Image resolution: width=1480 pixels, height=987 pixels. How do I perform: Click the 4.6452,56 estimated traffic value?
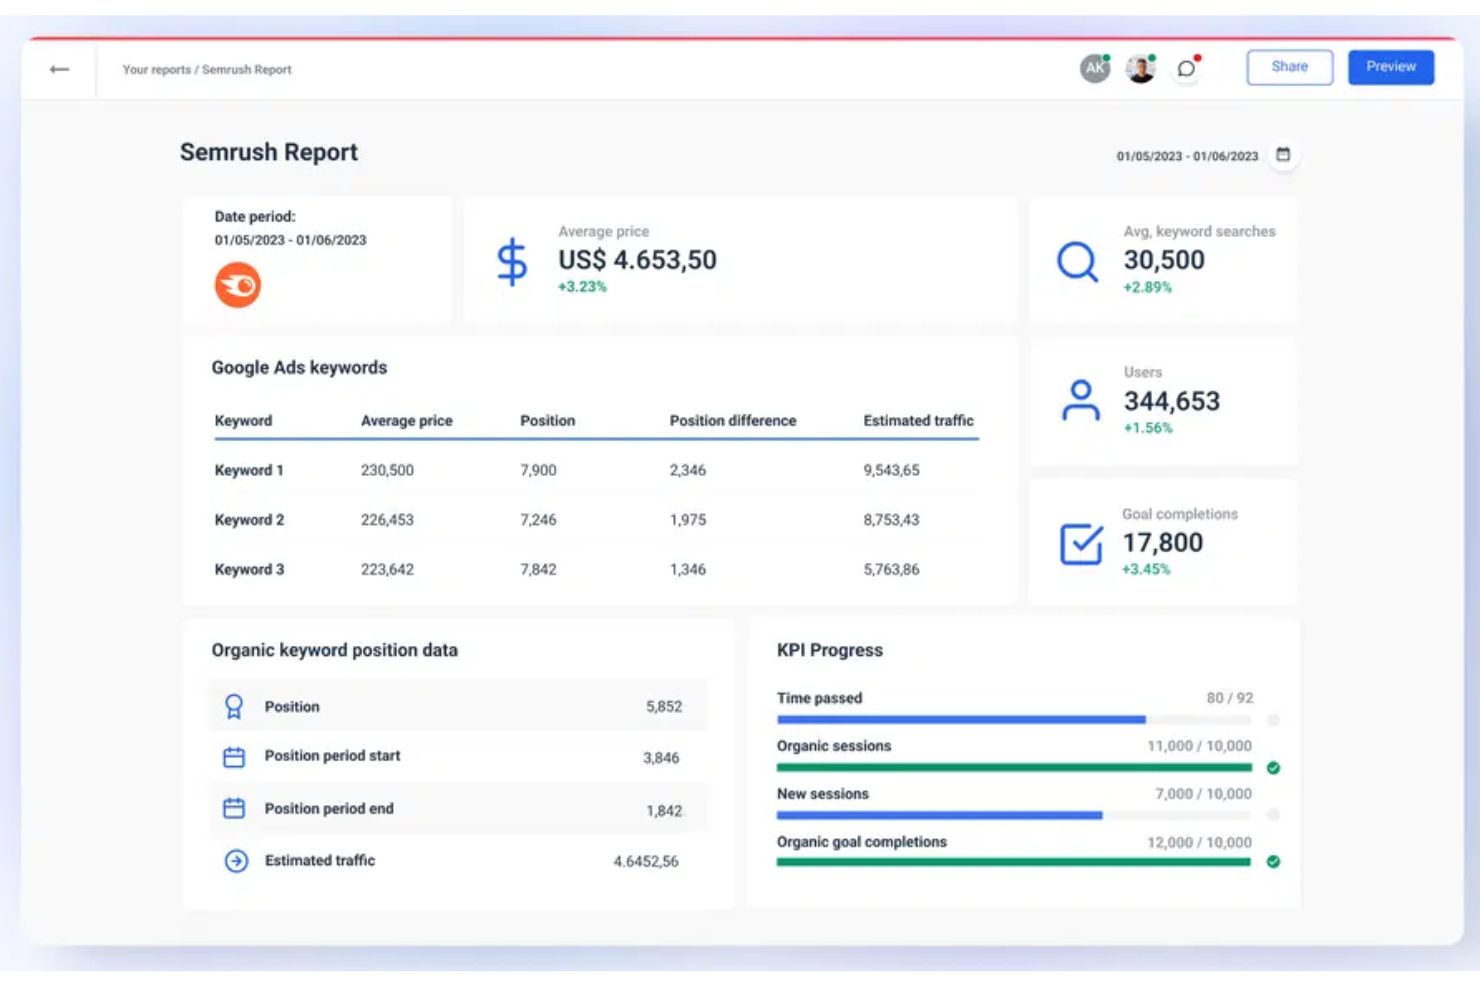click(646, 861)
